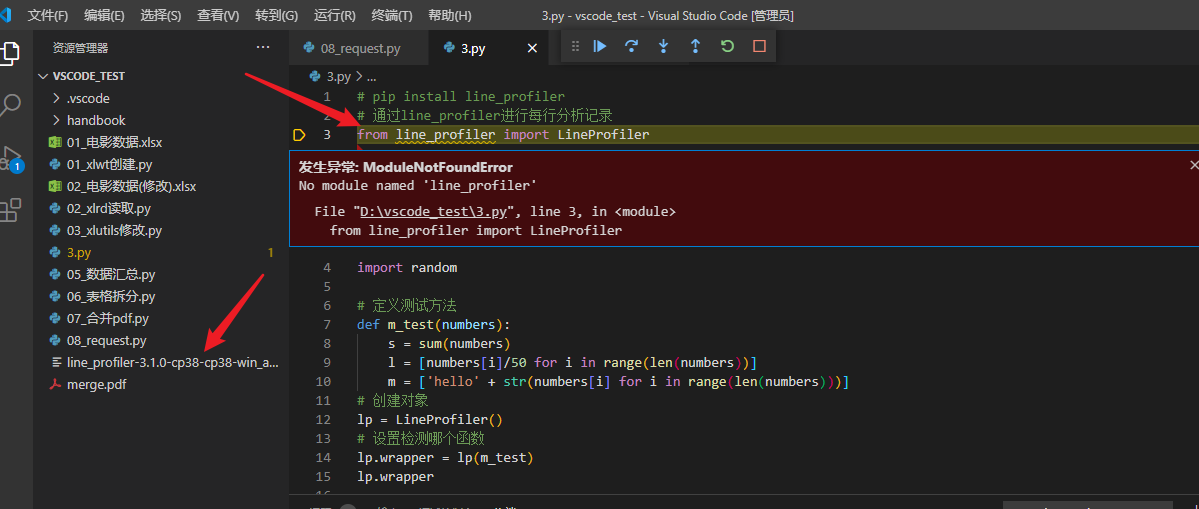Open the 选择(S) menu

point(161,15)
